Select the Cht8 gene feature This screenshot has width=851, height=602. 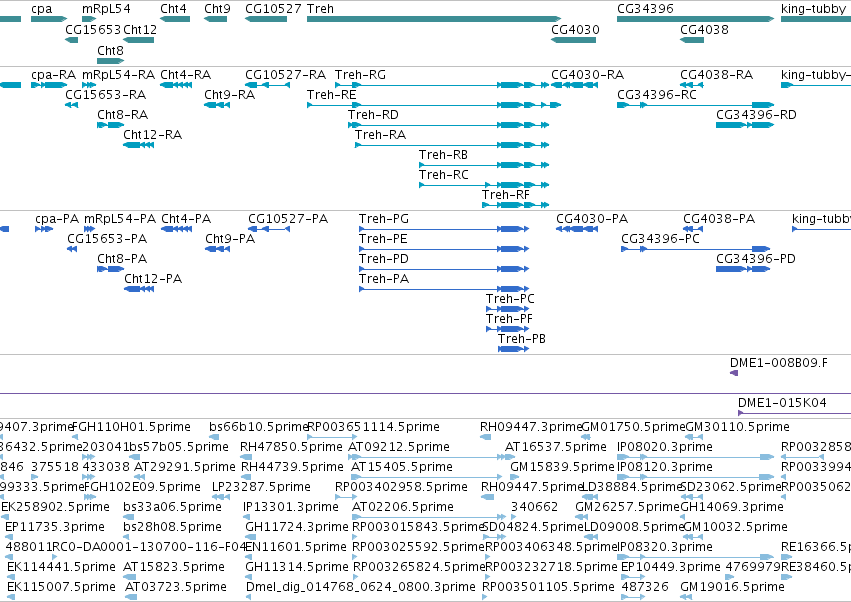pos(111,61)
